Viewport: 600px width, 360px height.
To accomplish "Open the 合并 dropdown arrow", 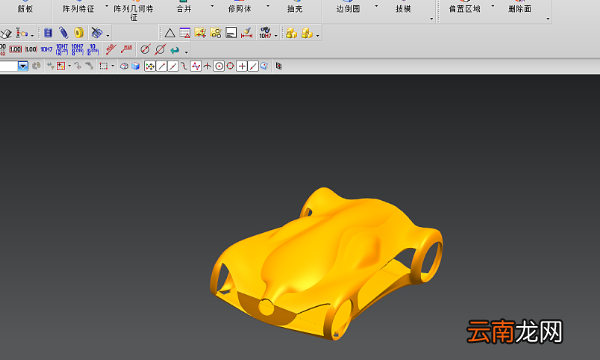I will click(212, 6).
